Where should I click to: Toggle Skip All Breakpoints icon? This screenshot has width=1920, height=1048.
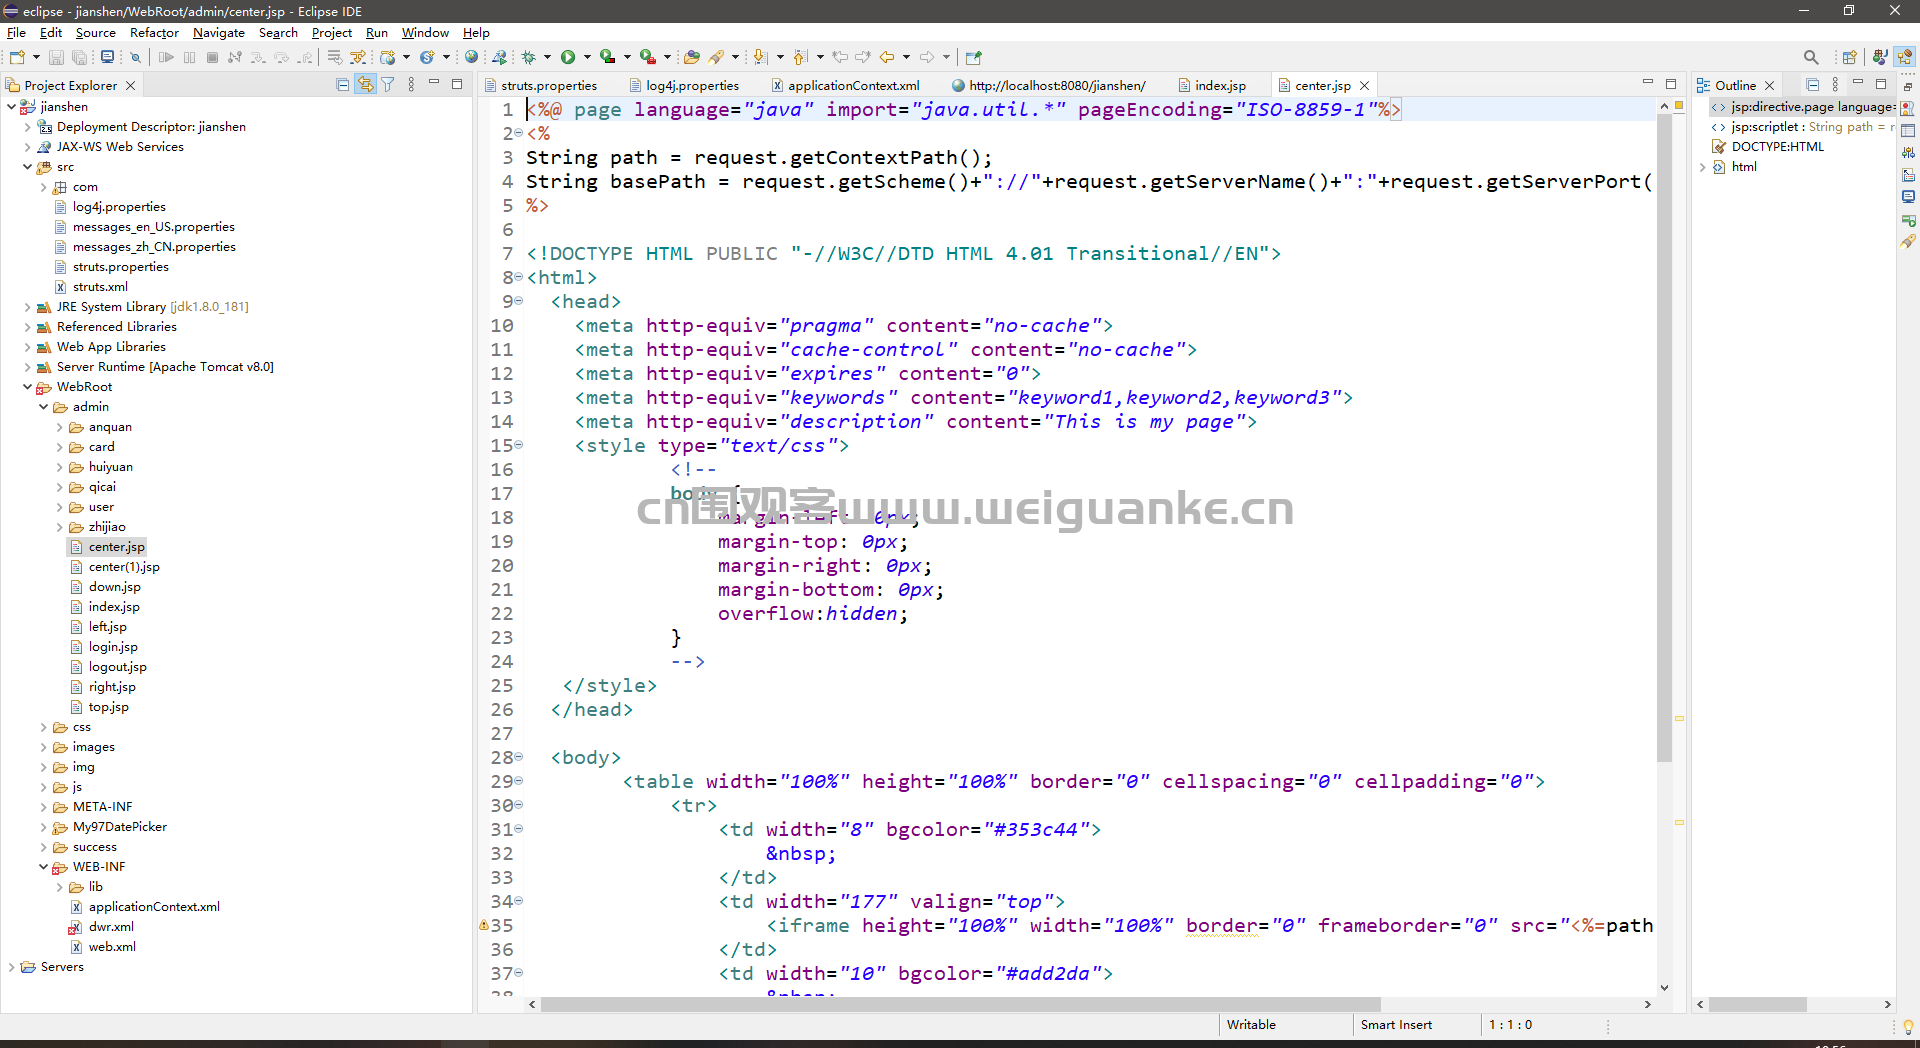[135, 57]
